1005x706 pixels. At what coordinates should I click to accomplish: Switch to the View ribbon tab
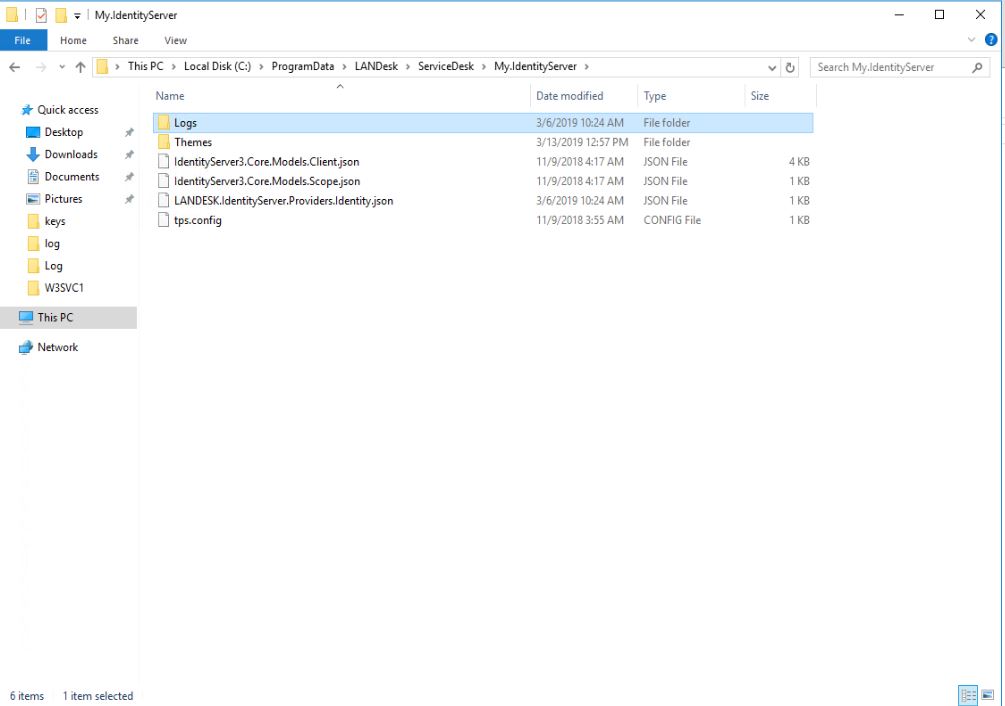(x=175, y=40)
